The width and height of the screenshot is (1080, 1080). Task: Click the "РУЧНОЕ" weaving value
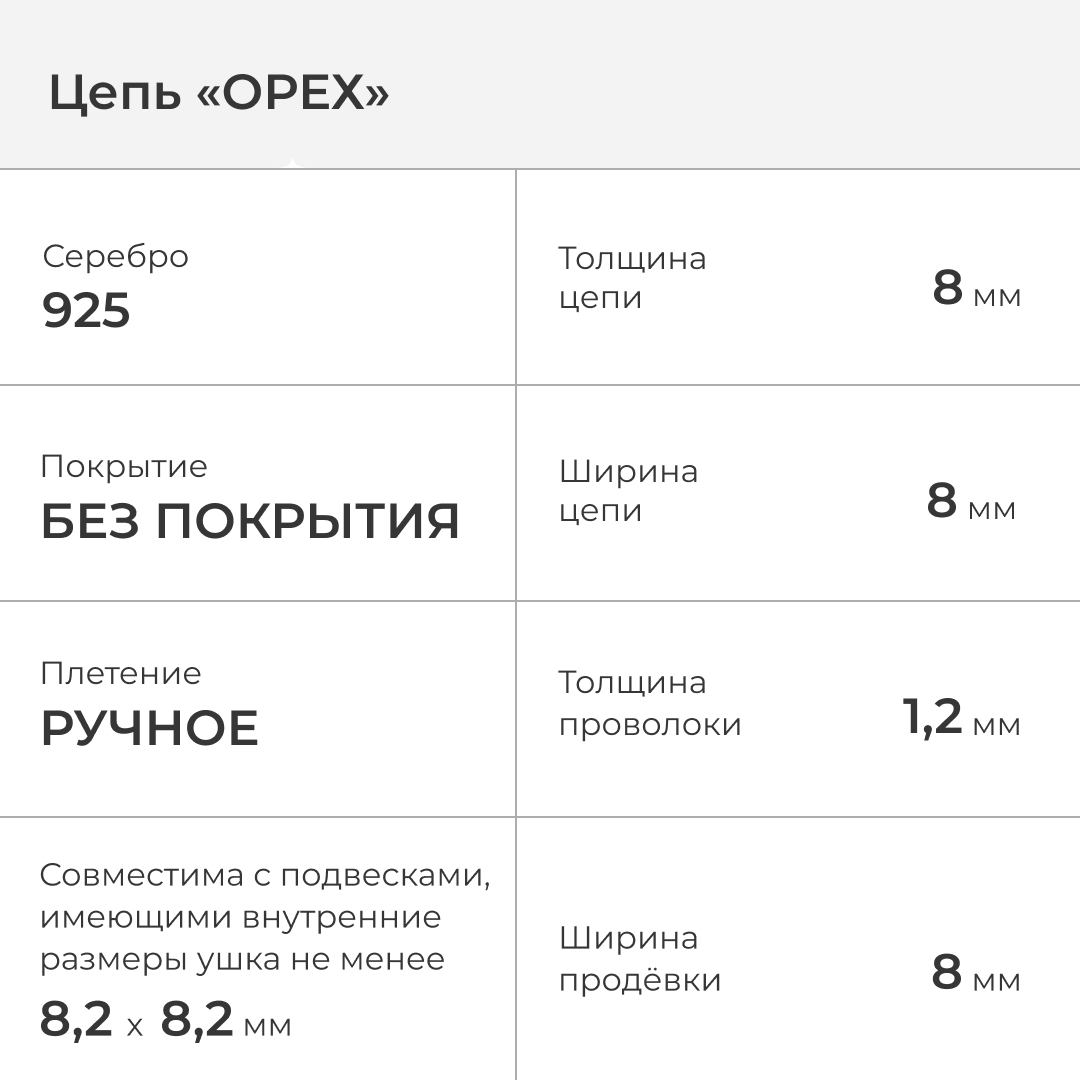point(150,728)
